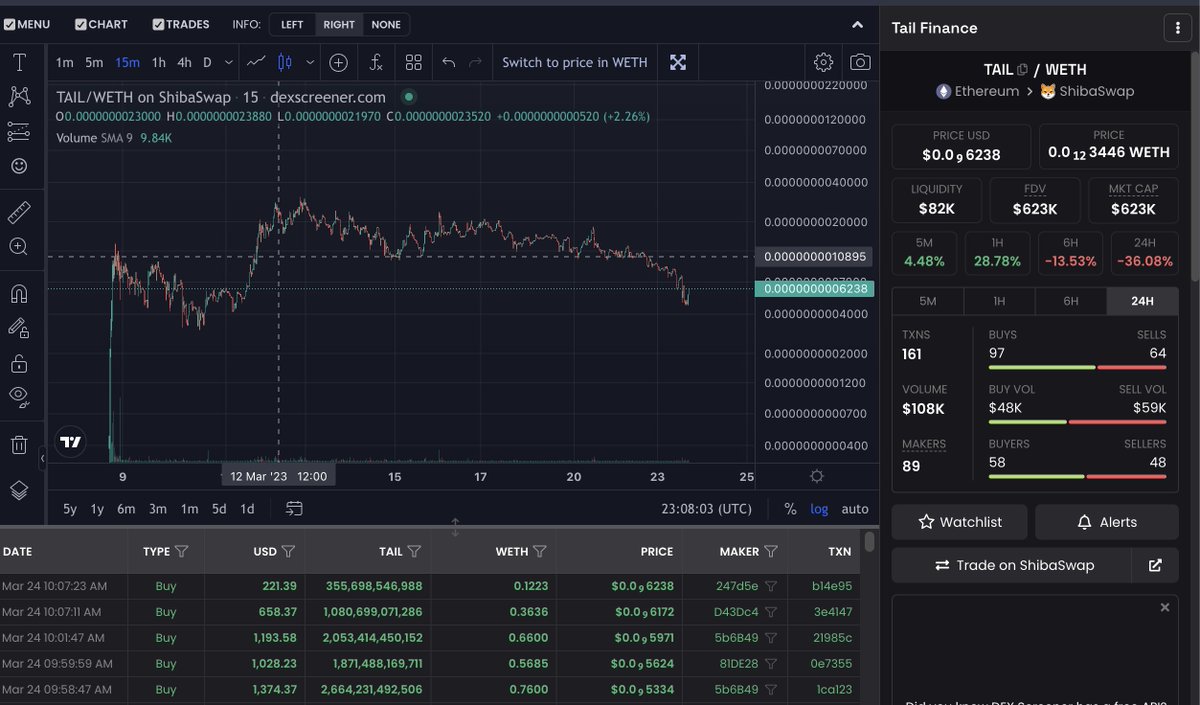
Task: Select 5m chart interval
Action: click(93, 62)
